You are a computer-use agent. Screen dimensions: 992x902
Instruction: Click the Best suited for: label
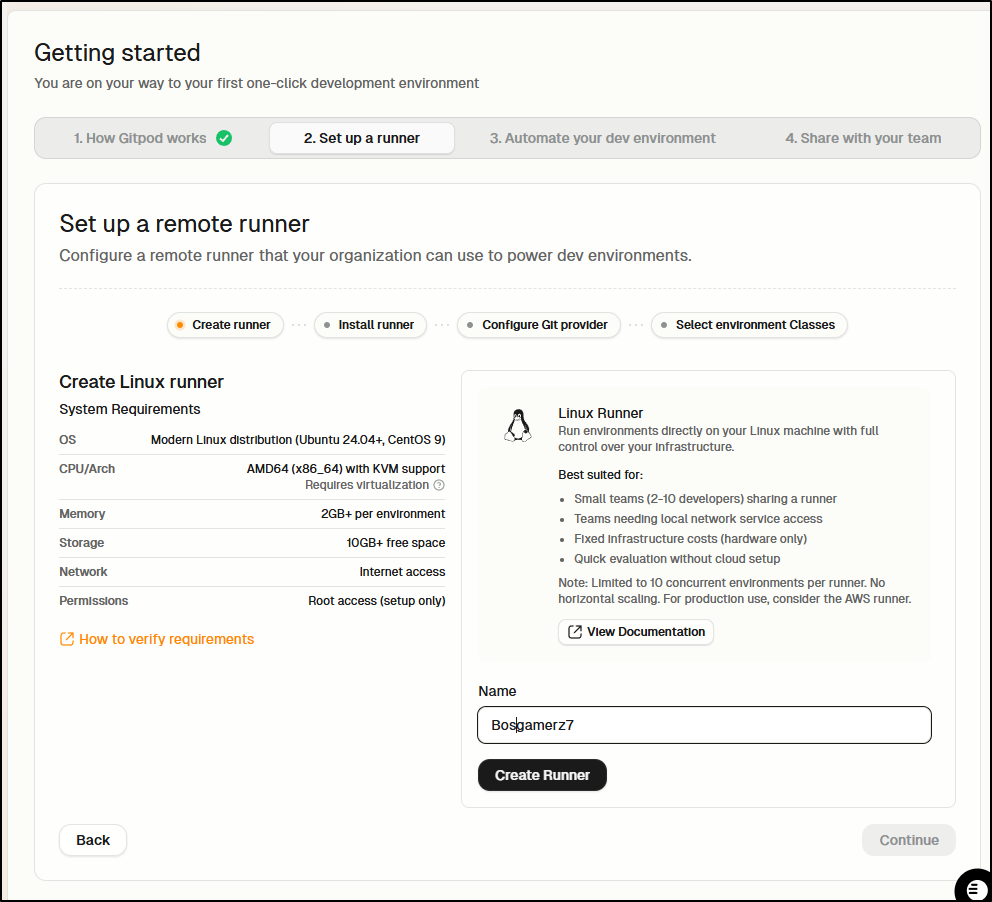click(x=600, y=475)
